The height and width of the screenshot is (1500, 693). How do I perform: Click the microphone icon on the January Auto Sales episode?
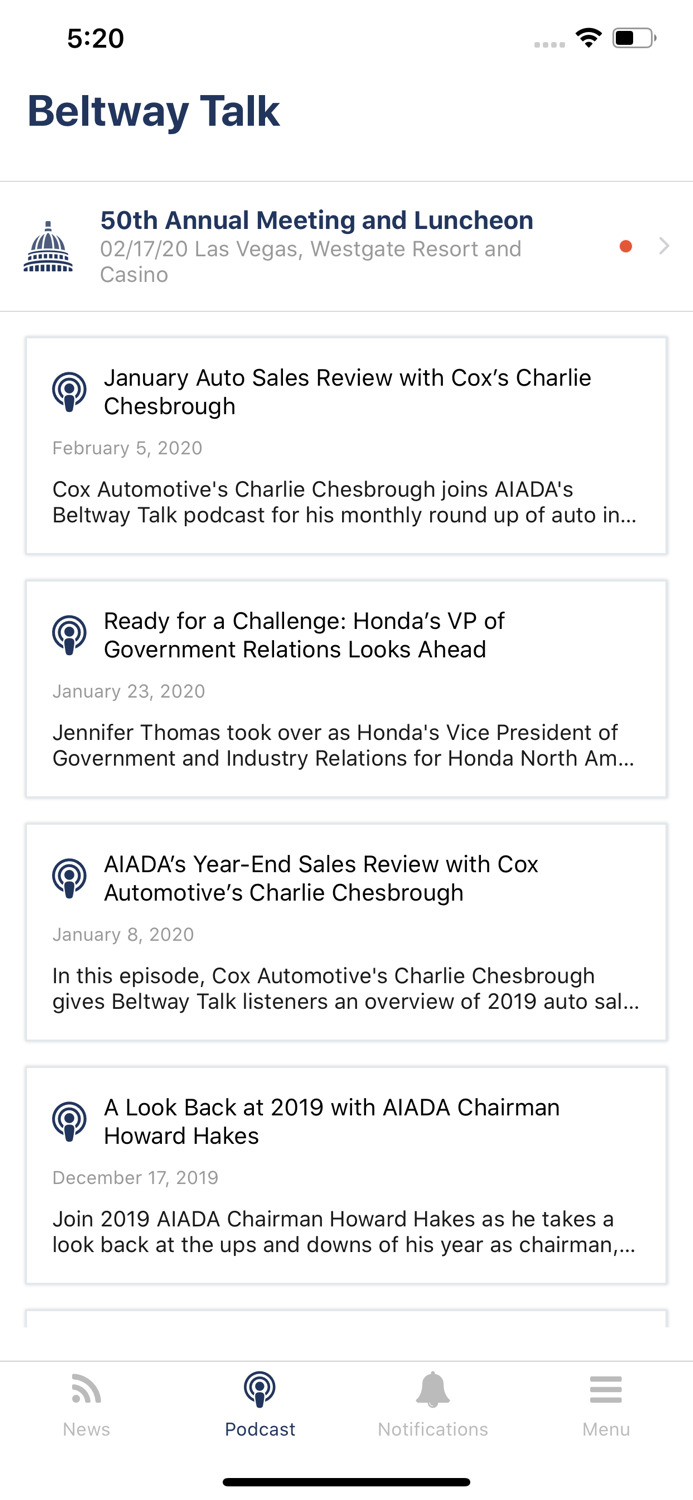click(68, 392)
